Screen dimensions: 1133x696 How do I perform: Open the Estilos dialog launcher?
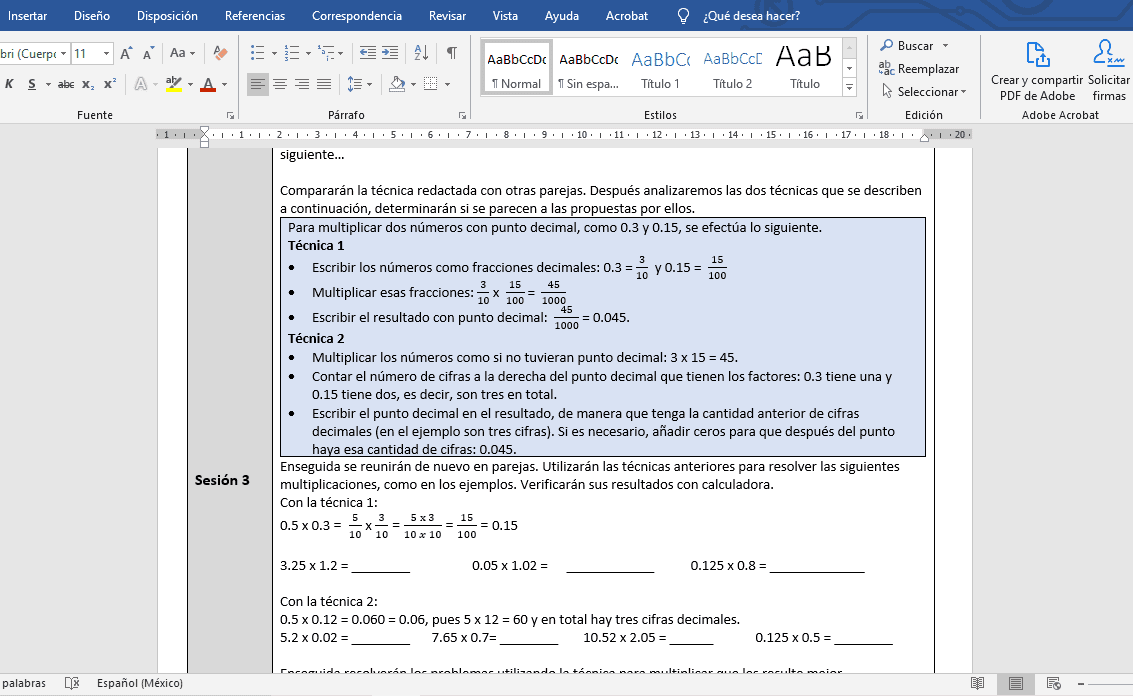(859, 115)
